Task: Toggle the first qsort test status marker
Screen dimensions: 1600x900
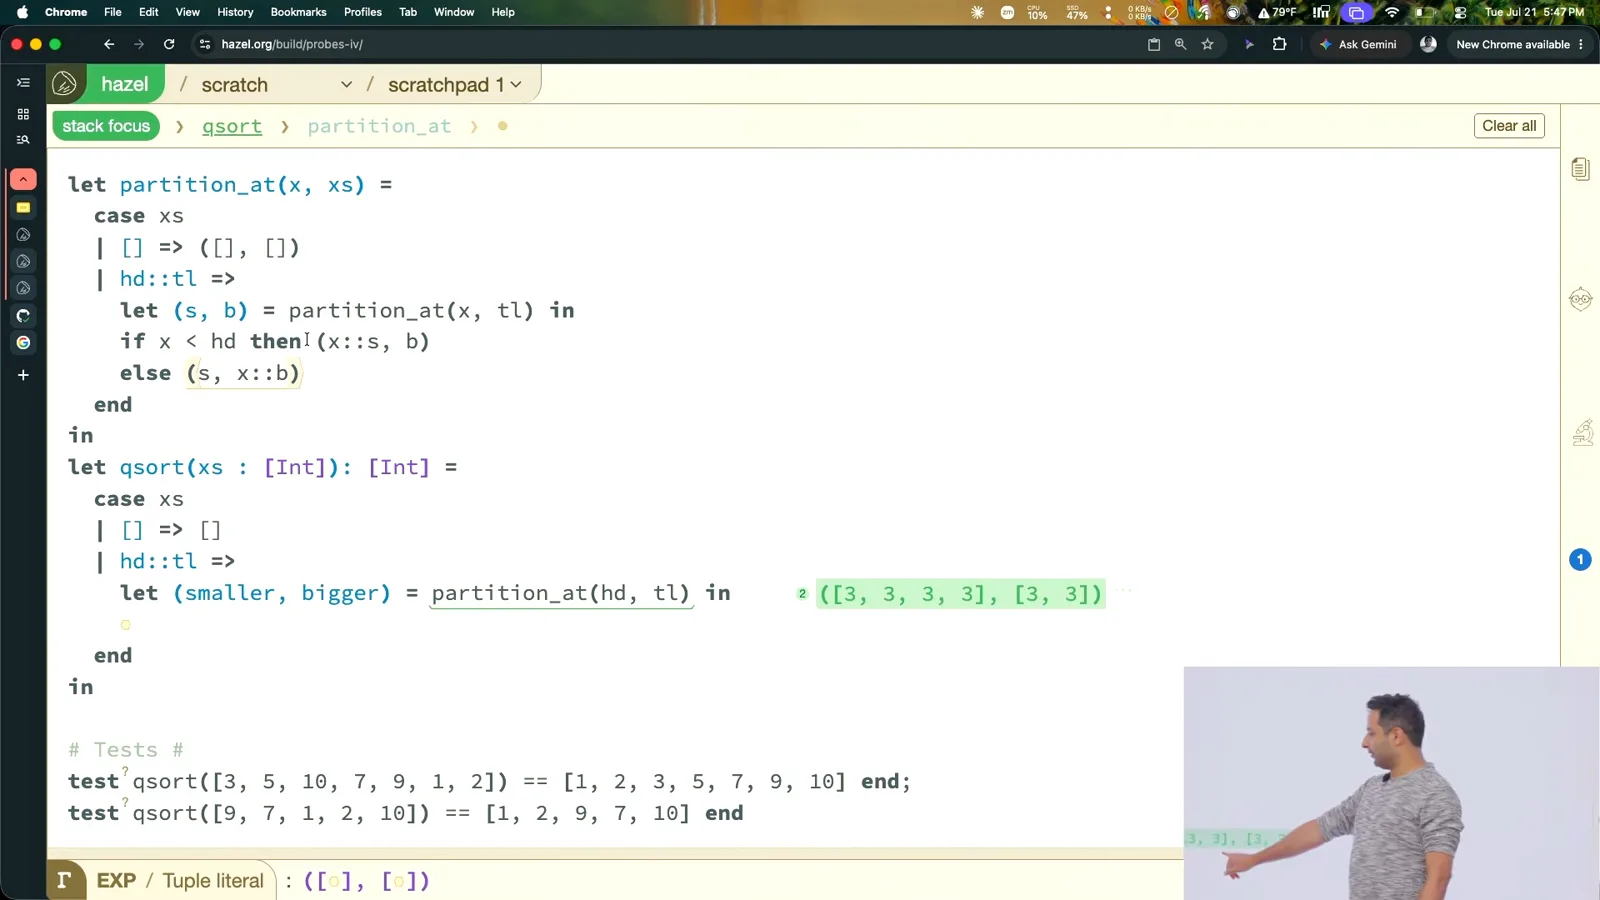Action: click(126, 770)
